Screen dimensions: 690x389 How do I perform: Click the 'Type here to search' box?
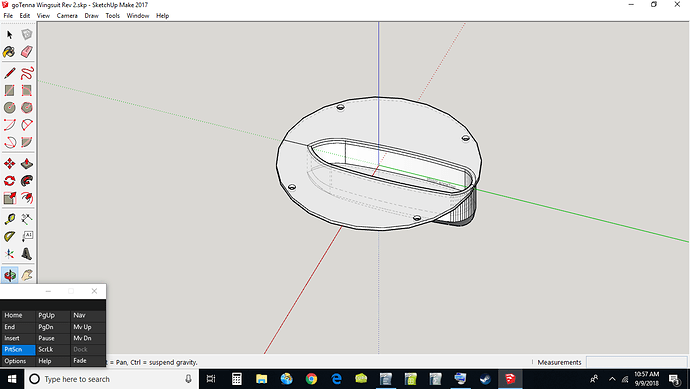coord(112,379)
